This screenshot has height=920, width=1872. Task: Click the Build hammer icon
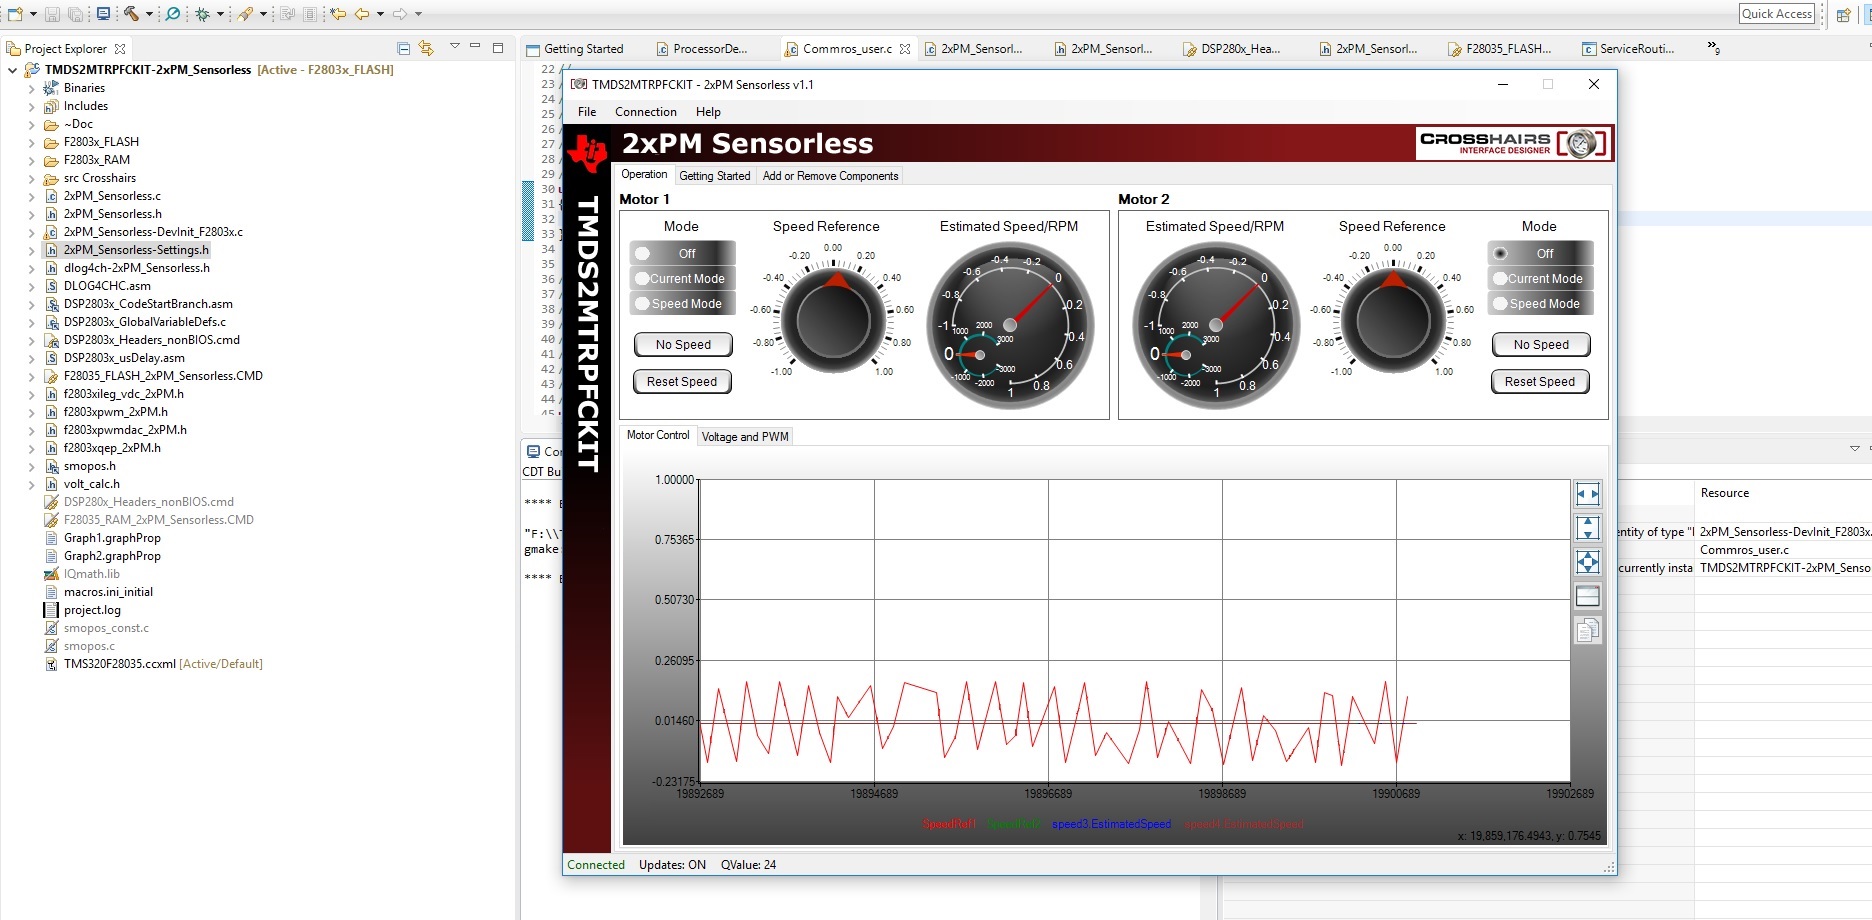(131, 14)
